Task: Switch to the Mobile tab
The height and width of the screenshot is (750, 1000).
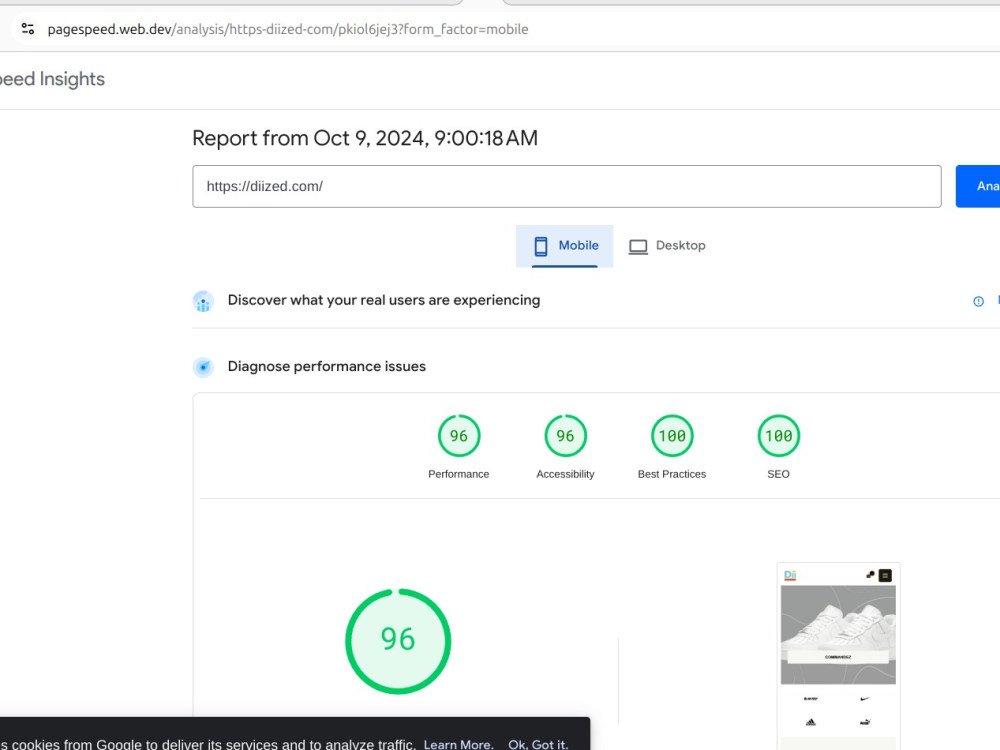Action: point(564,246)
